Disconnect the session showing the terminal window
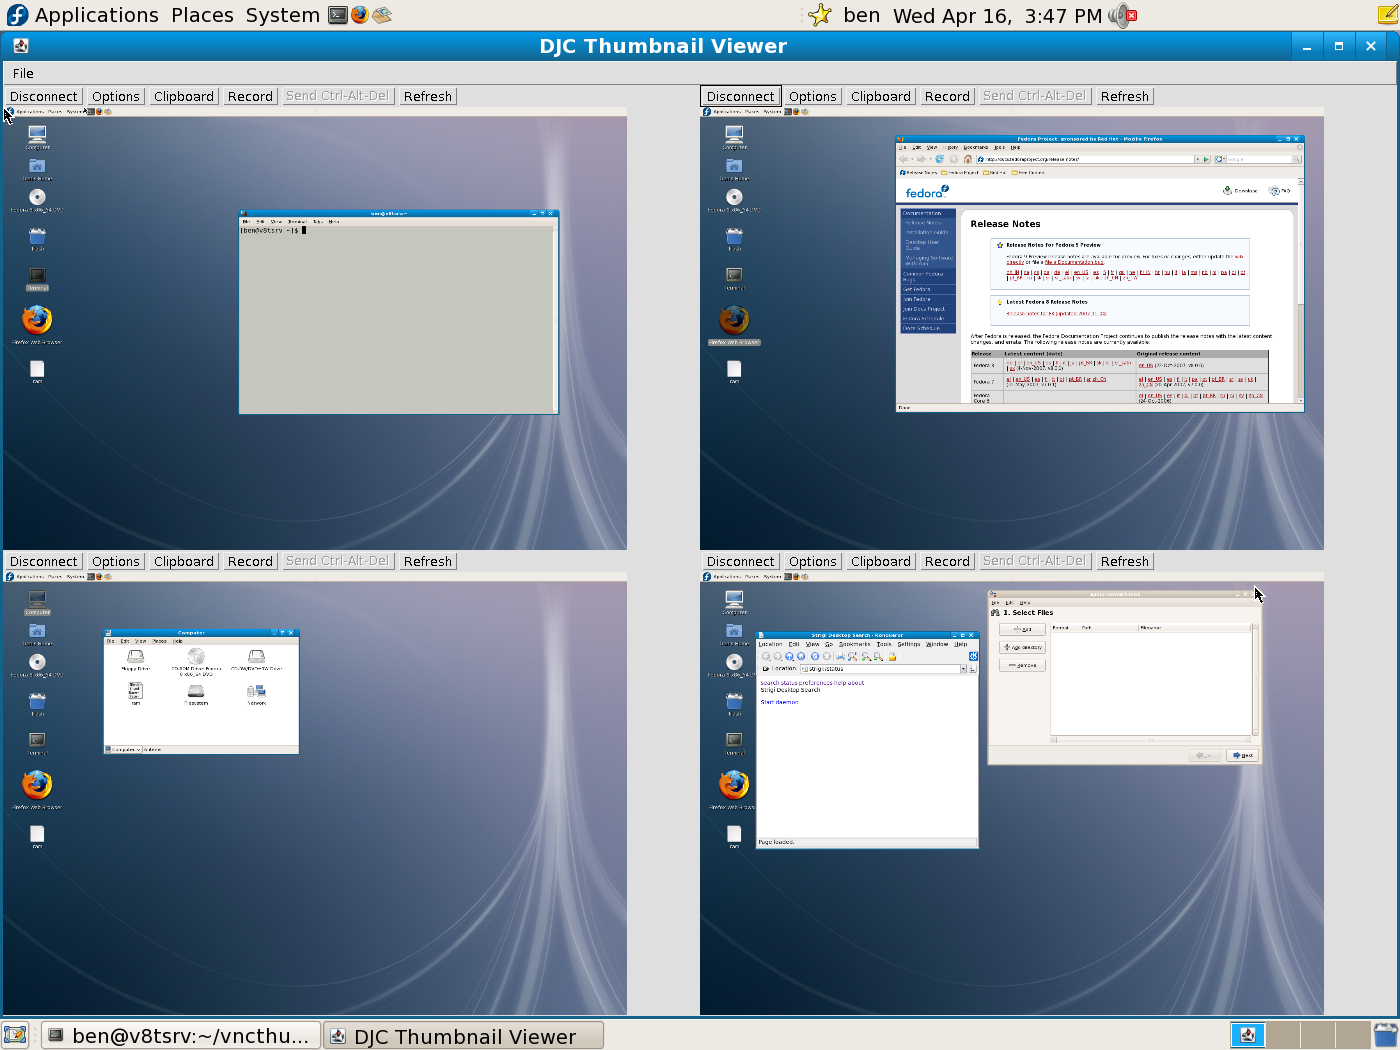This screenshot has height=1050, width=1400. (43, 96)
